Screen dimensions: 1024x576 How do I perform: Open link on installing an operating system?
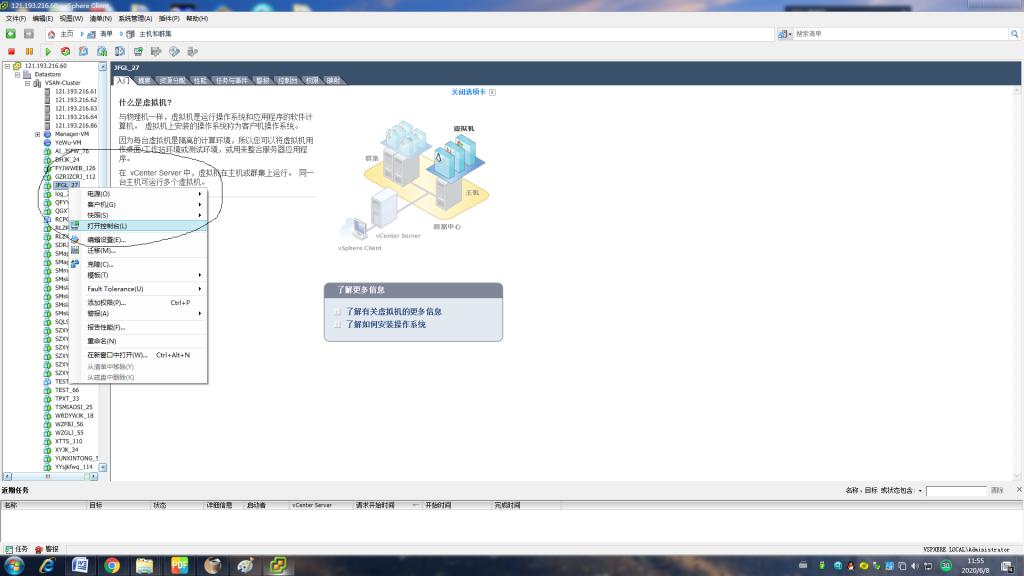(386, 324)
